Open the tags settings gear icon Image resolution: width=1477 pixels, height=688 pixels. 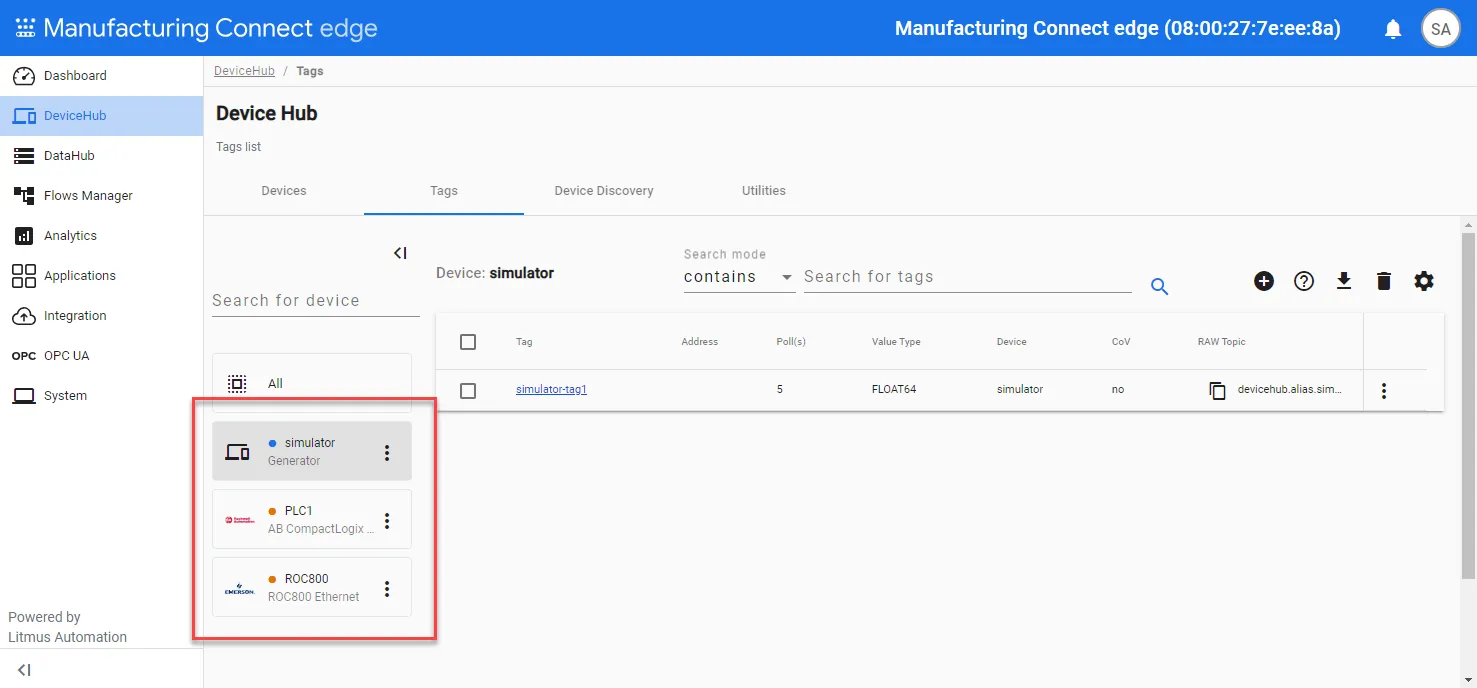1424,281
